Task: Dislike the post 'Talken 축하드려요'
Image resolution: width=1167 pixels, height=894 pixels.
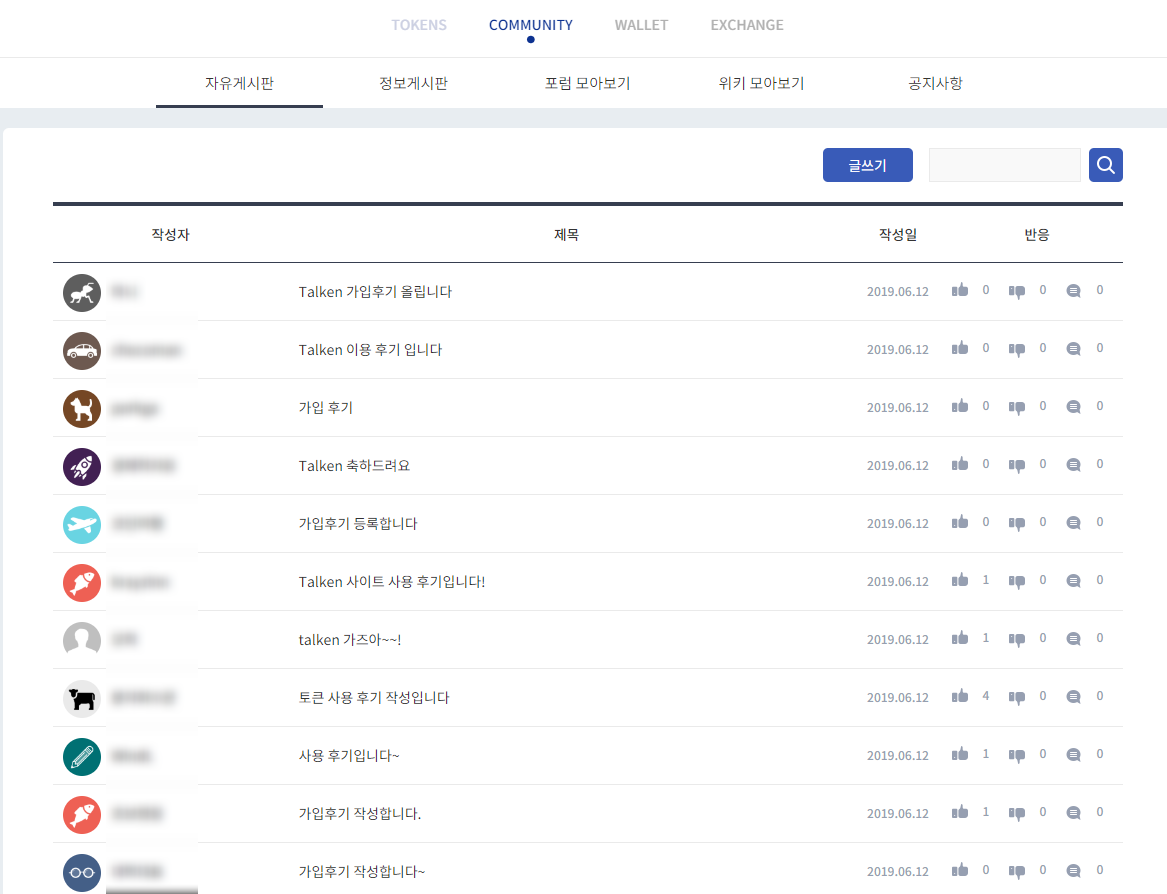Action: point(1017,466)
